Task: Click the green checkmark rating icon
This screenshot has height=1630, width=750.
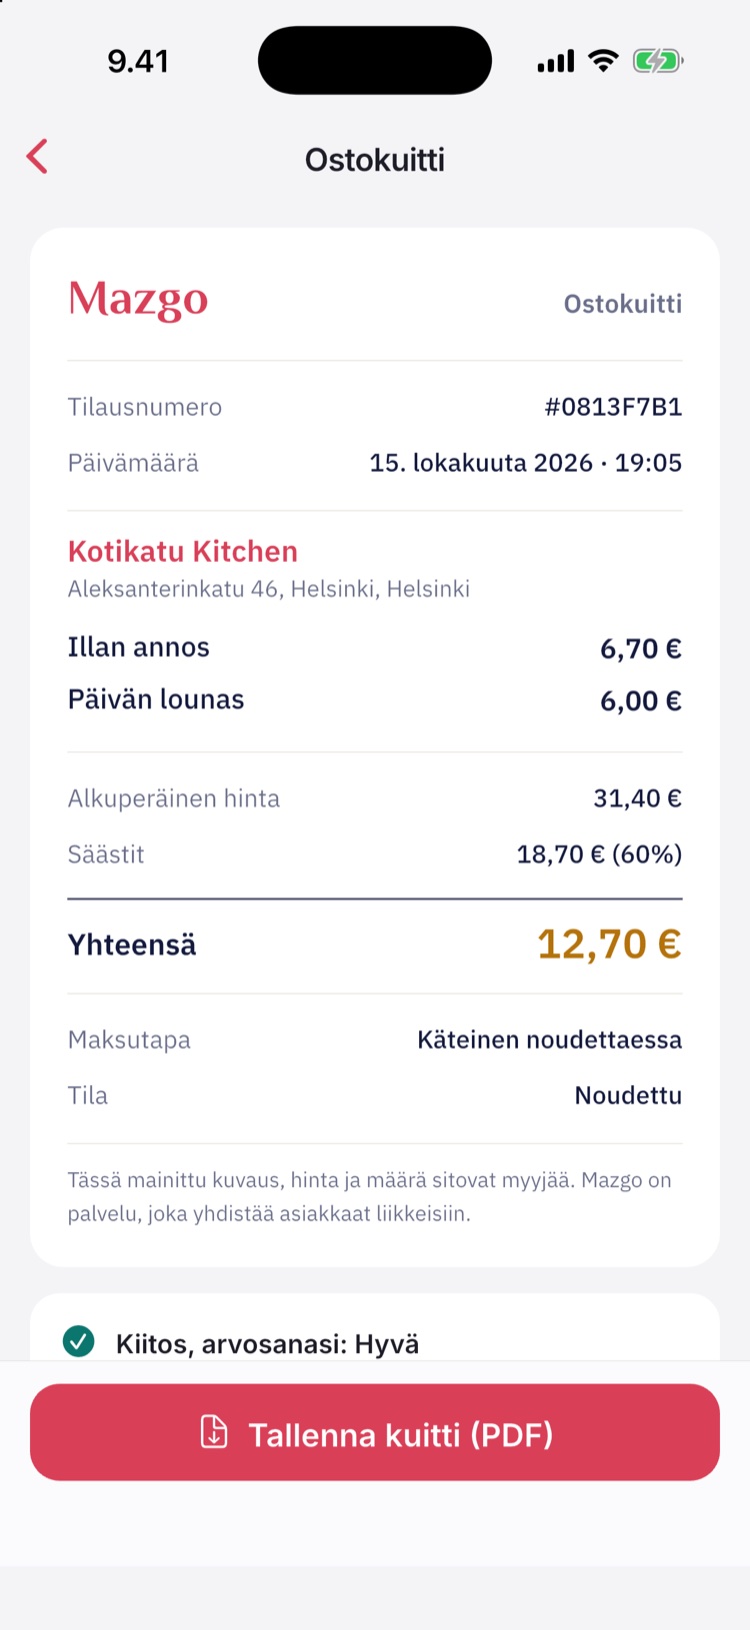Action: tap(79, 1341)
